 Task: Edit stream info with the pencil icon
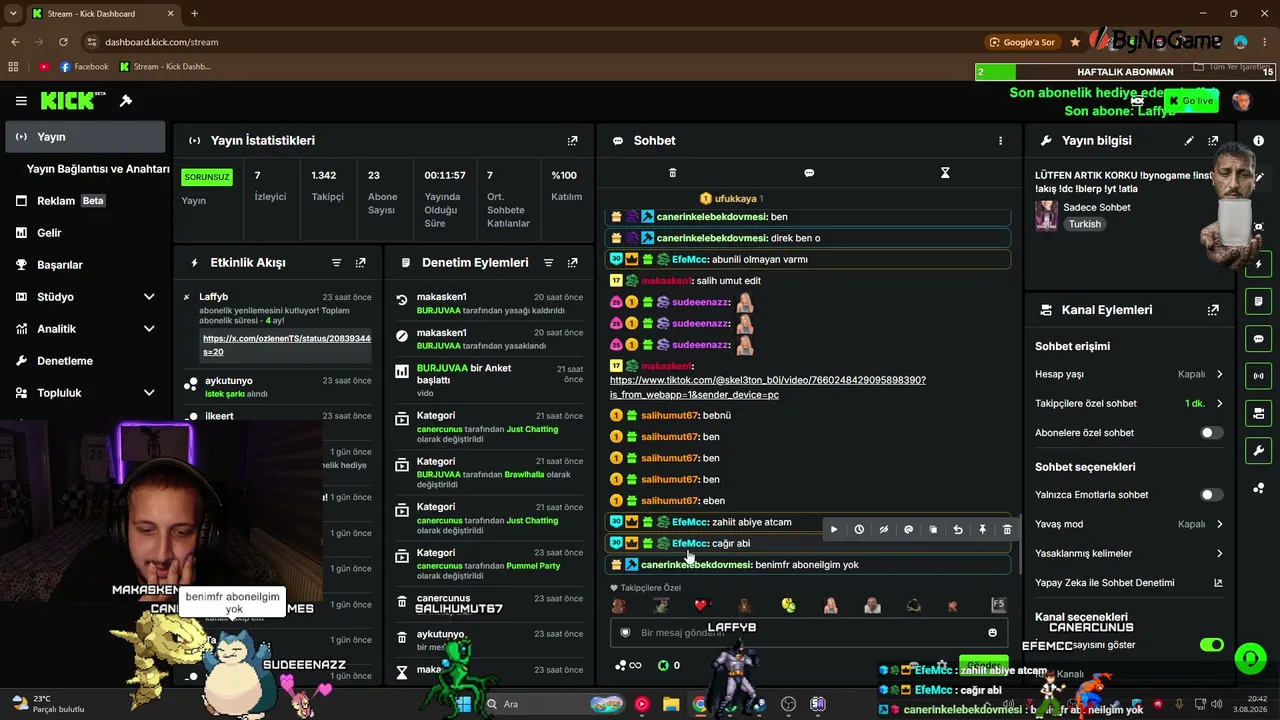coord(1189,141)
